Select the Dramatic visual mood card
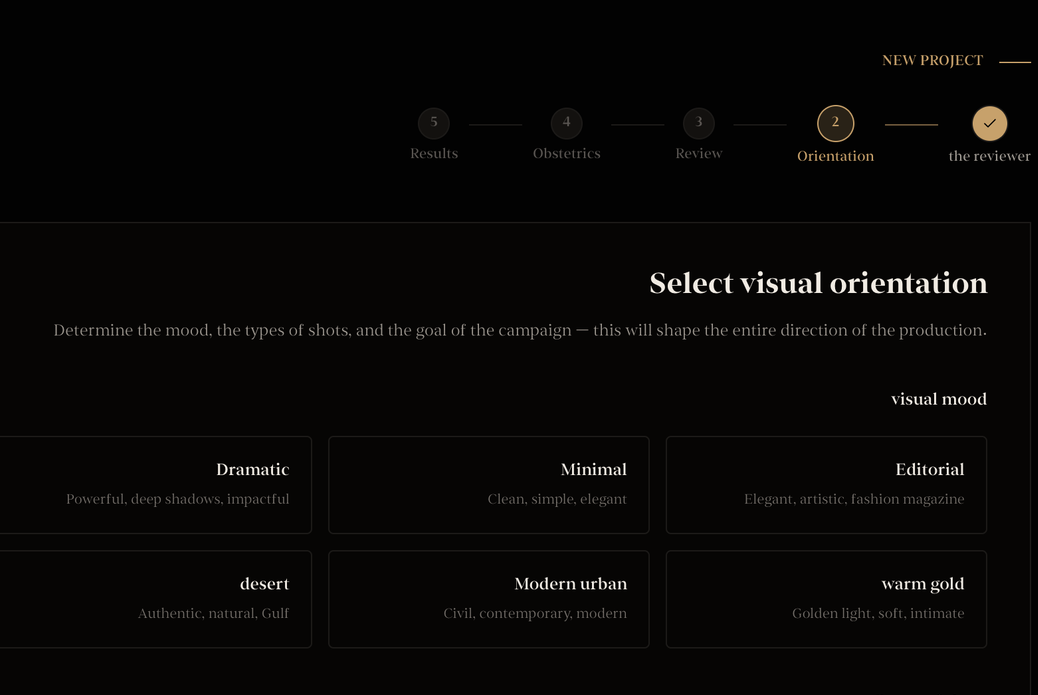Image resolution: width=1038 pixels, height=695 pixels. [x=150, y=484]
